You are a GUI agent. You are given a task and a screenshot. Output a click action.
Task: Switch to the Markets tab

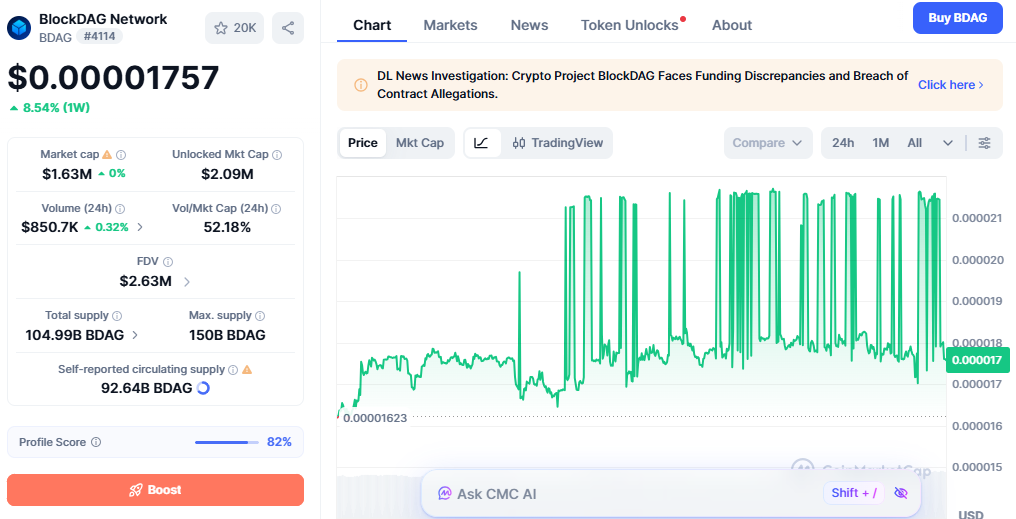coord(450,25)
